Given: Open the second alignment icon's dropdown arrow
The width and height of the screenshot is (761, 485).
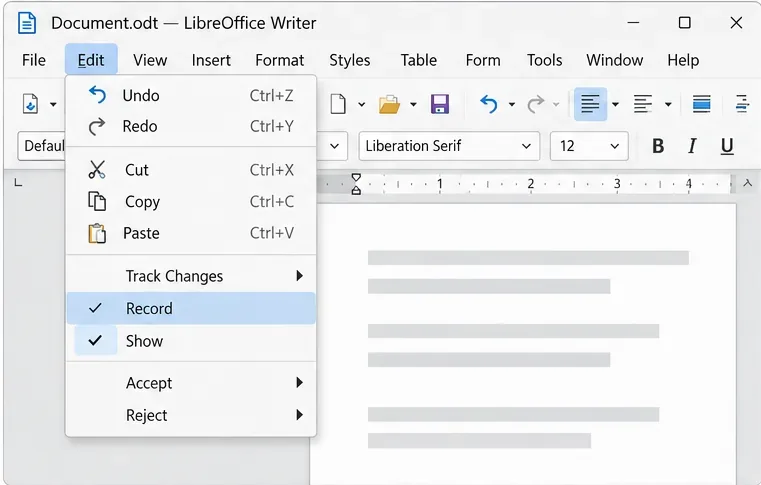Looking at the screenshot, I should [668, 104].
